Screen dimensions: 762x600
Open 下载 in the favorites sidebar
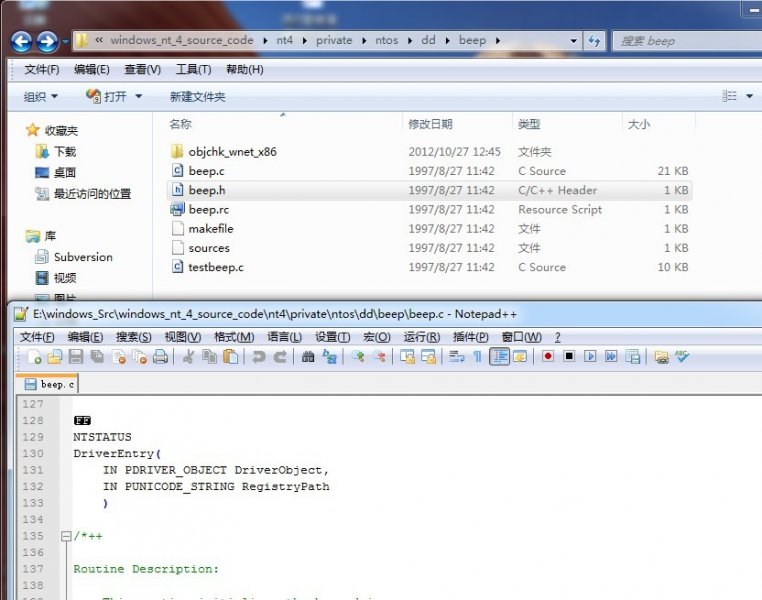(56, 152)
